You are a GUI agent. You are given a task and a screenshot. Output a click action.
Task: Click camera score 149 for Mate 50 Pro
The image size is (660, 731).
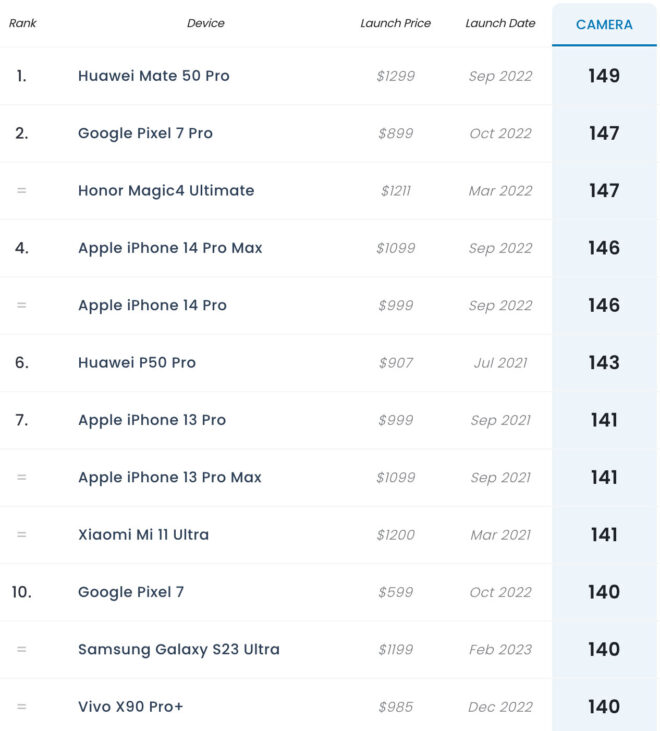[x=604, y=76]
